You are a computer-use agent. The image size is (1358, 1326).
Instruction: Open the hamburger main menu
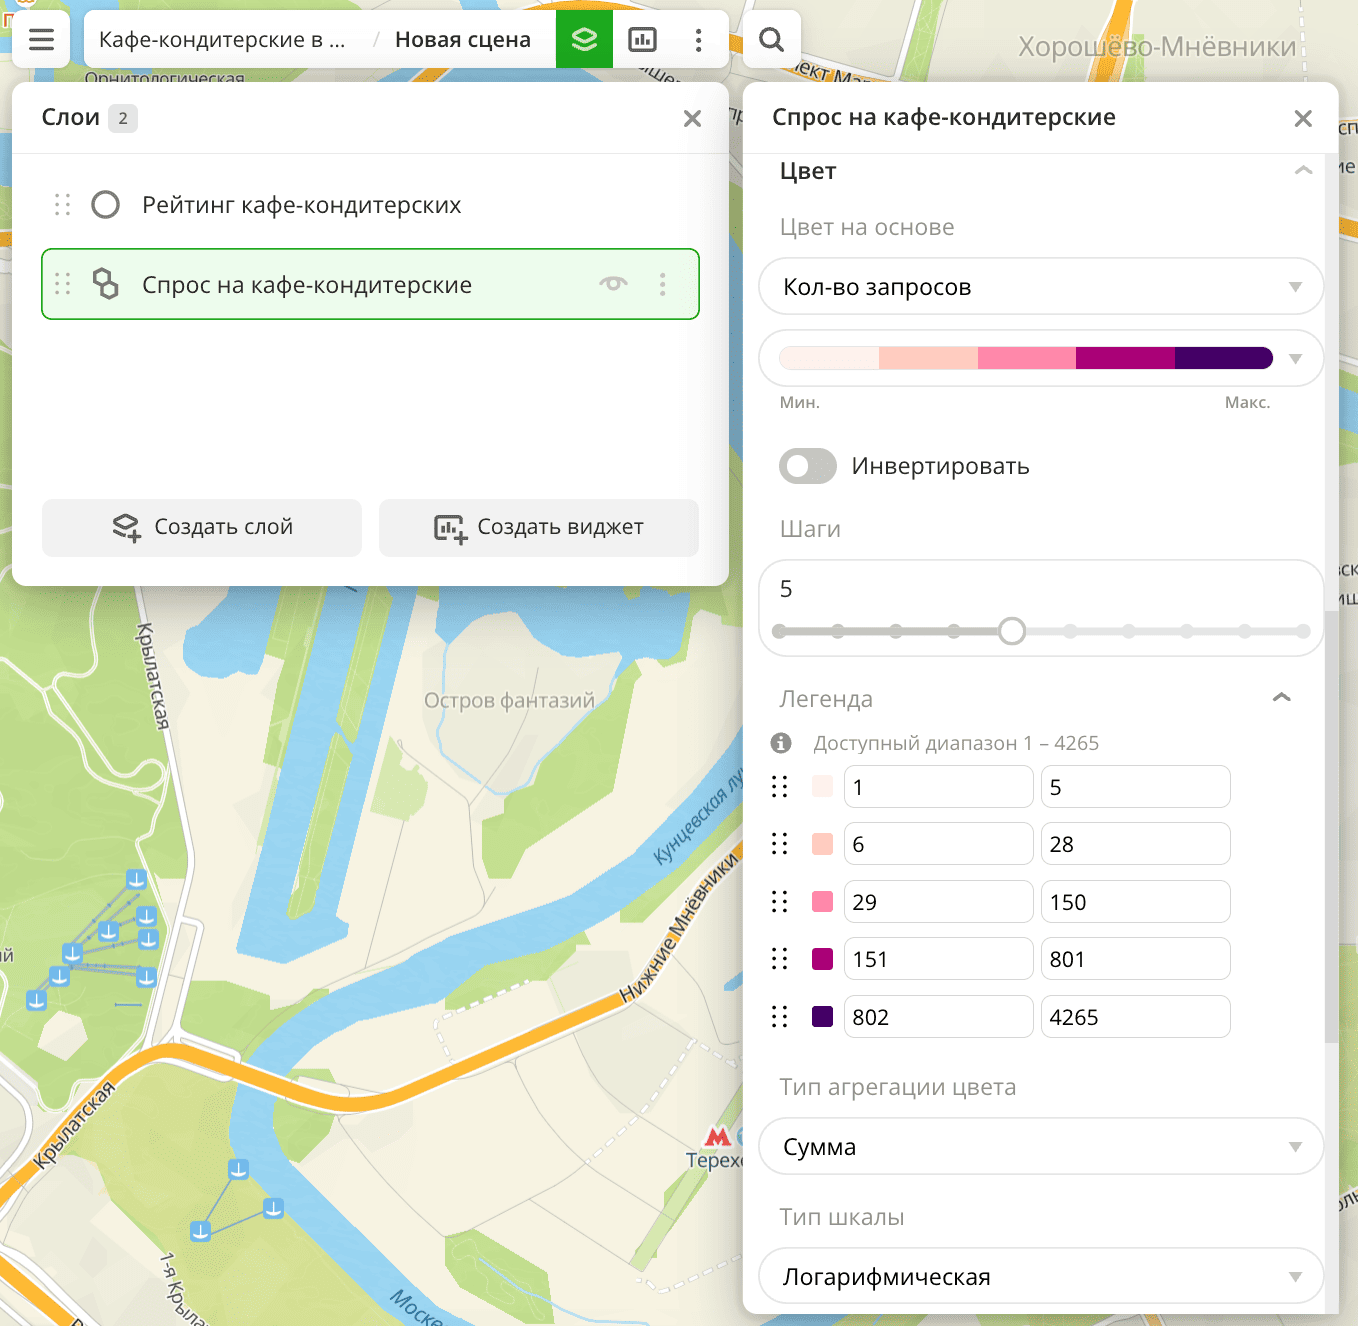(41, 39)
